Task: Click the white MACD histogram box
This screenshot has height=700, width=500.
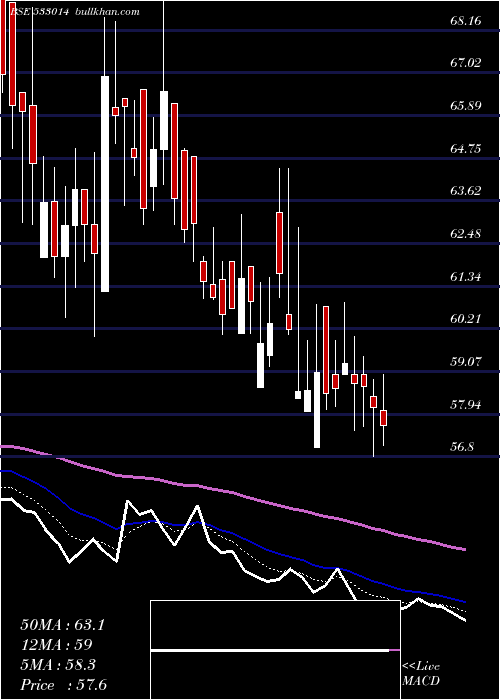Action: (x=275, y=650)
